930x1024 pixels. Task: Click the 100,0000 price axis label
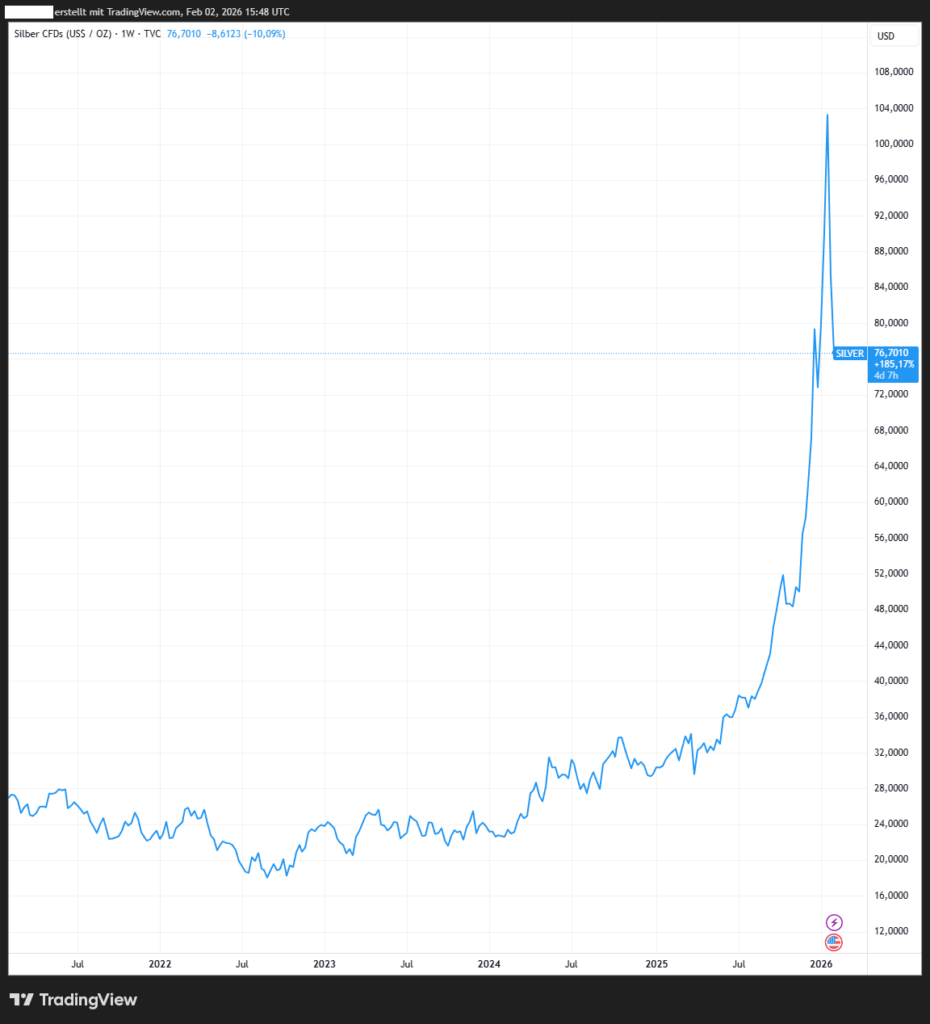point(895,144)
